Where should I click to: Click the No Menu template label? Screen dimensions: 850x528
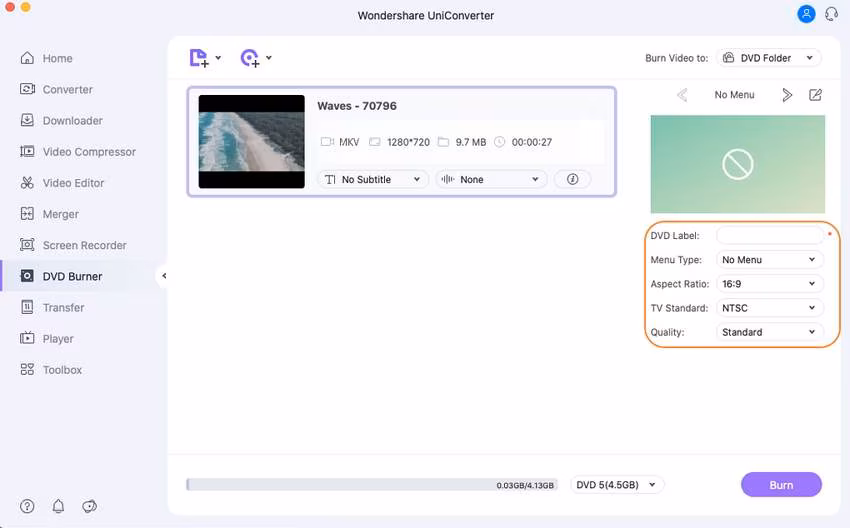coord(734,95)
